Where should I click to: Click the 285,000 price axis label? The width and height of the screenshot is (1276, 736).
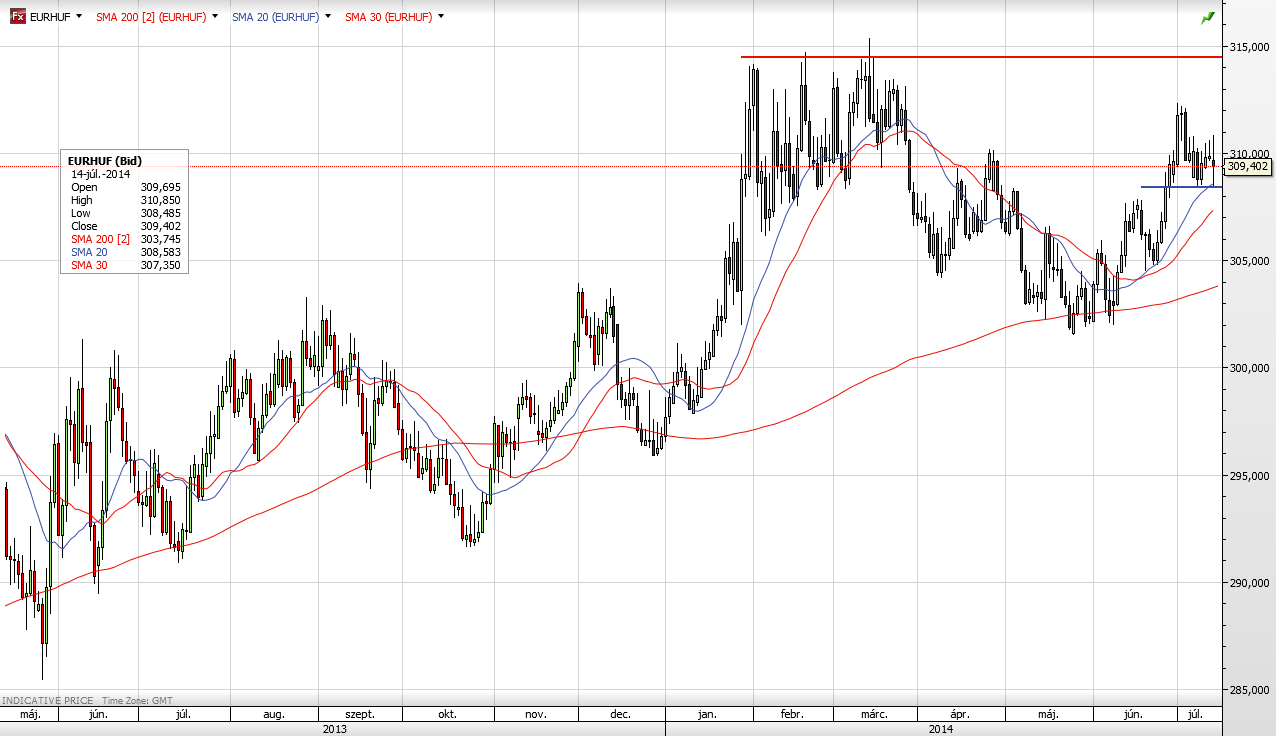pos(1250,689)
